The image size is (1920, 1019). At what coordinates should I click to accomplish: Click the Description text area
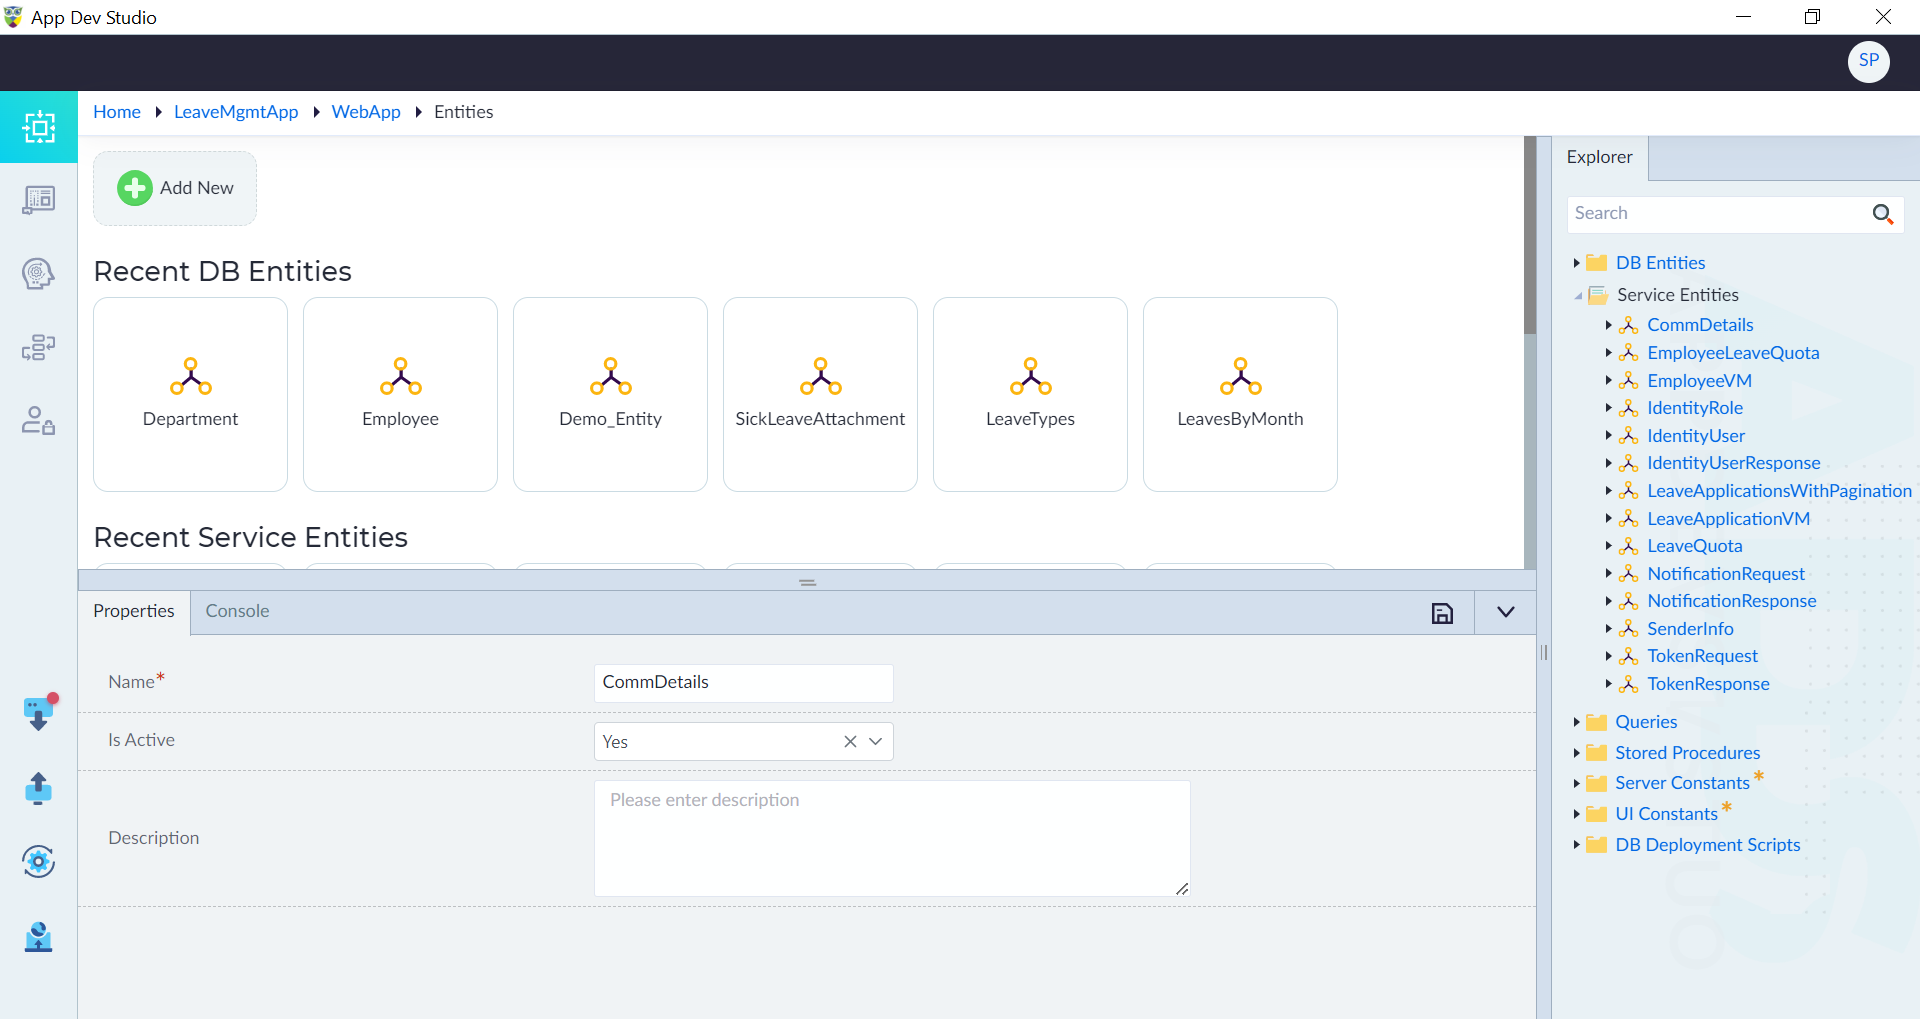point(892,838)
